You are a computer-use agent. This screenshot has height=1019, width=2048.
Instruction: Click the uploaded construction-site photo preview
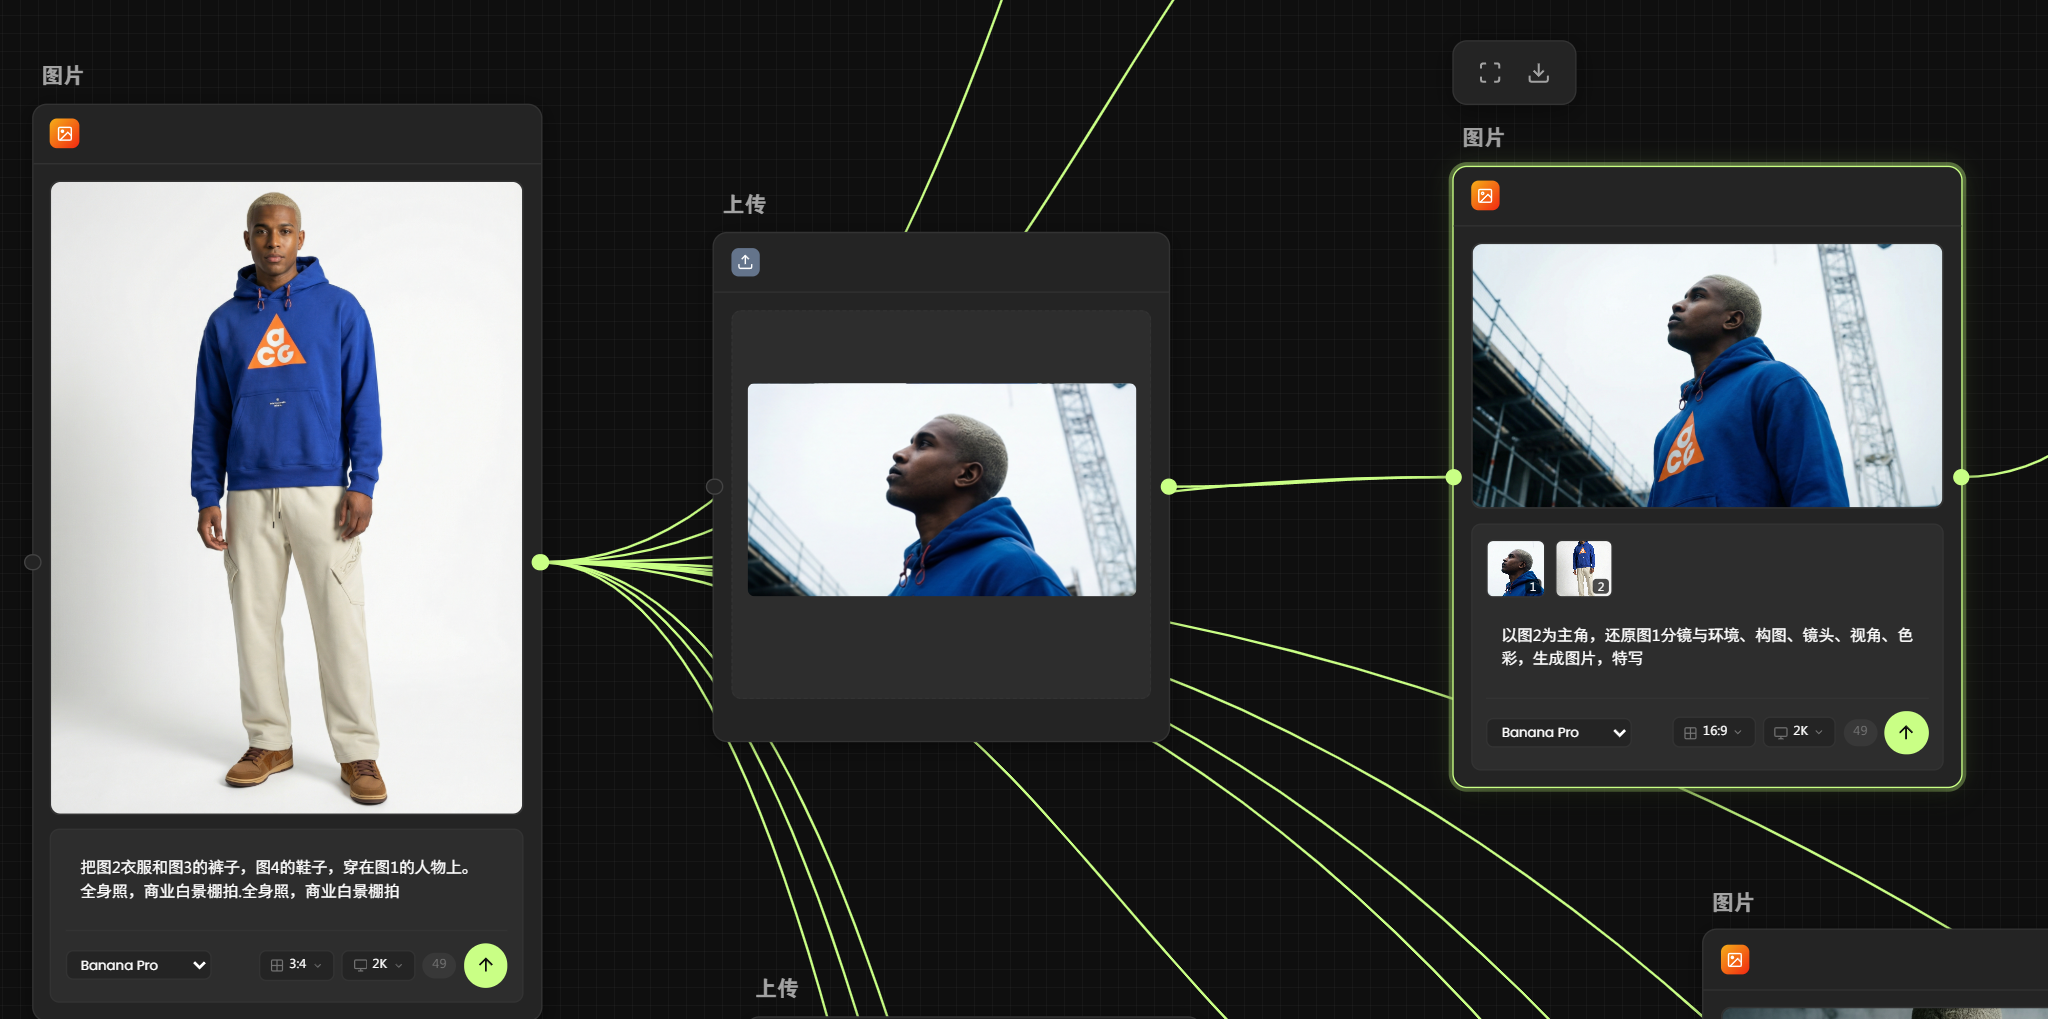pos(941,490)
